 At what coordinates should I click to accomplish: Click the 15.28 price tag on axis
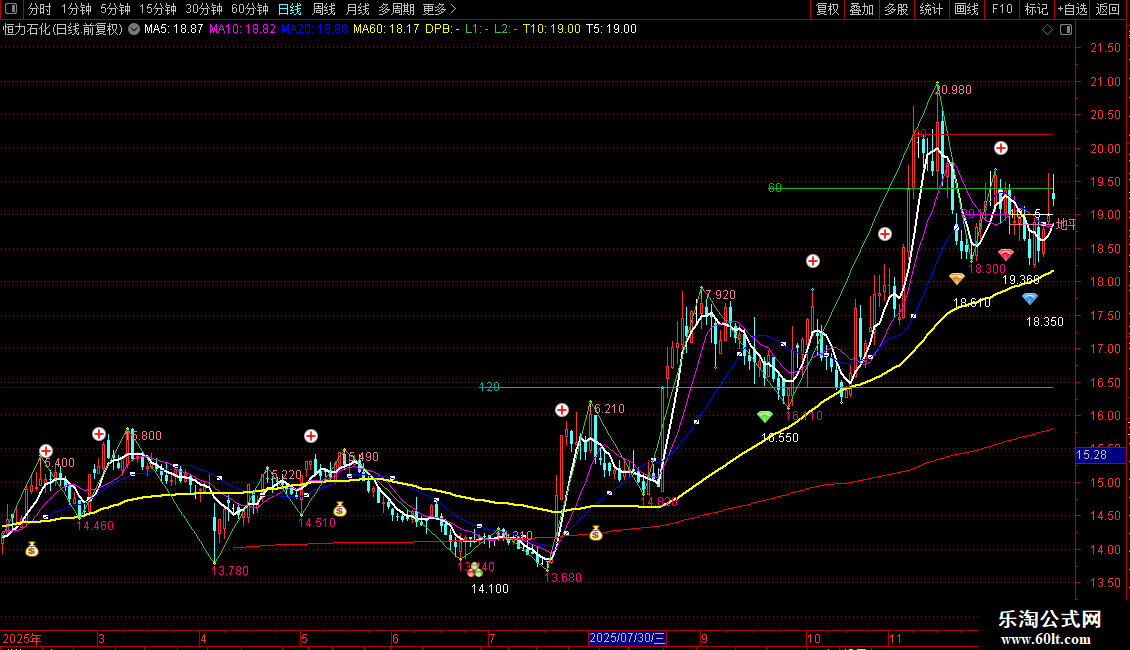[x=1099, y=455]
